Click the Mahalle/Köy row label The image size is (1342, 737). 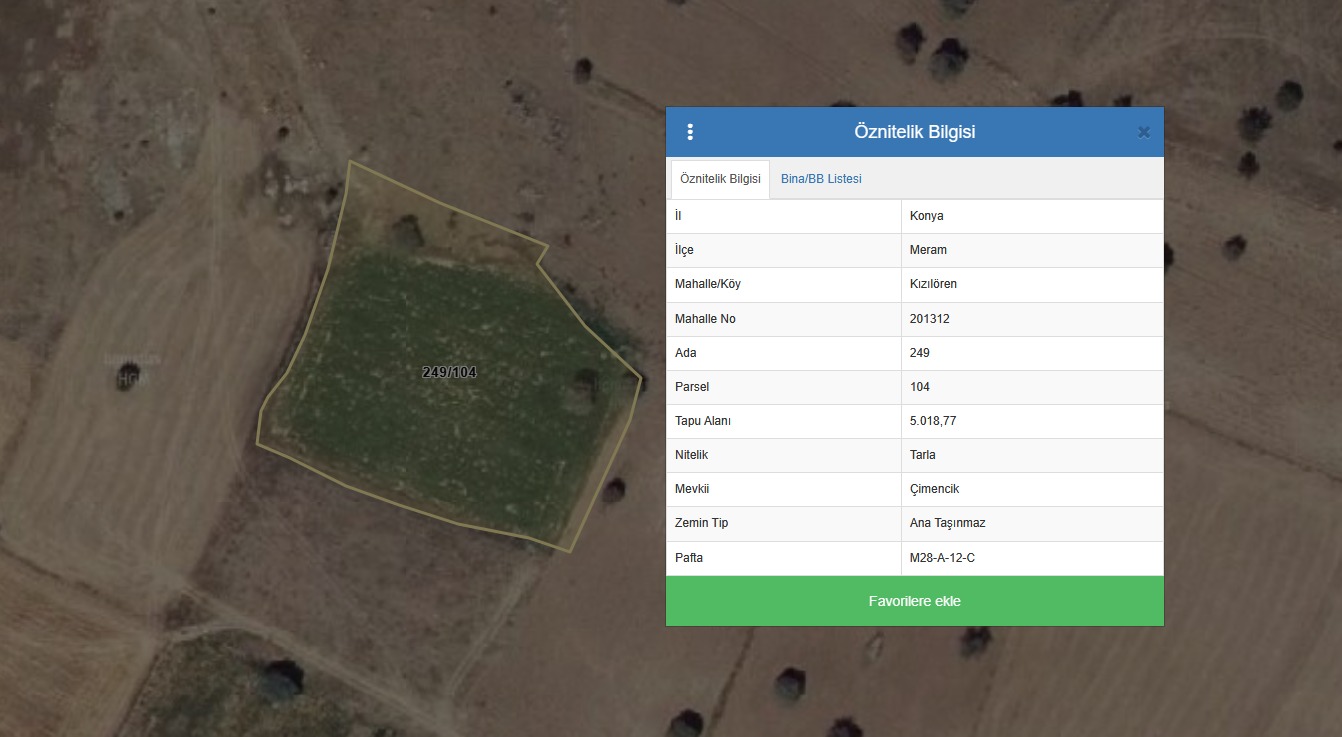click(708, 284)
